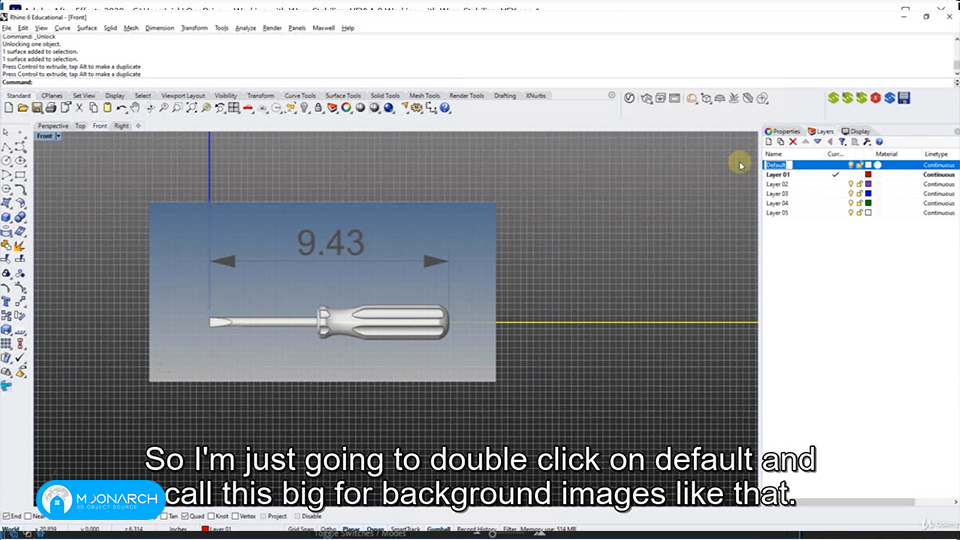Select the Polyline tool in left sidebar
The image size is (960, 540).
pos(6,147)
